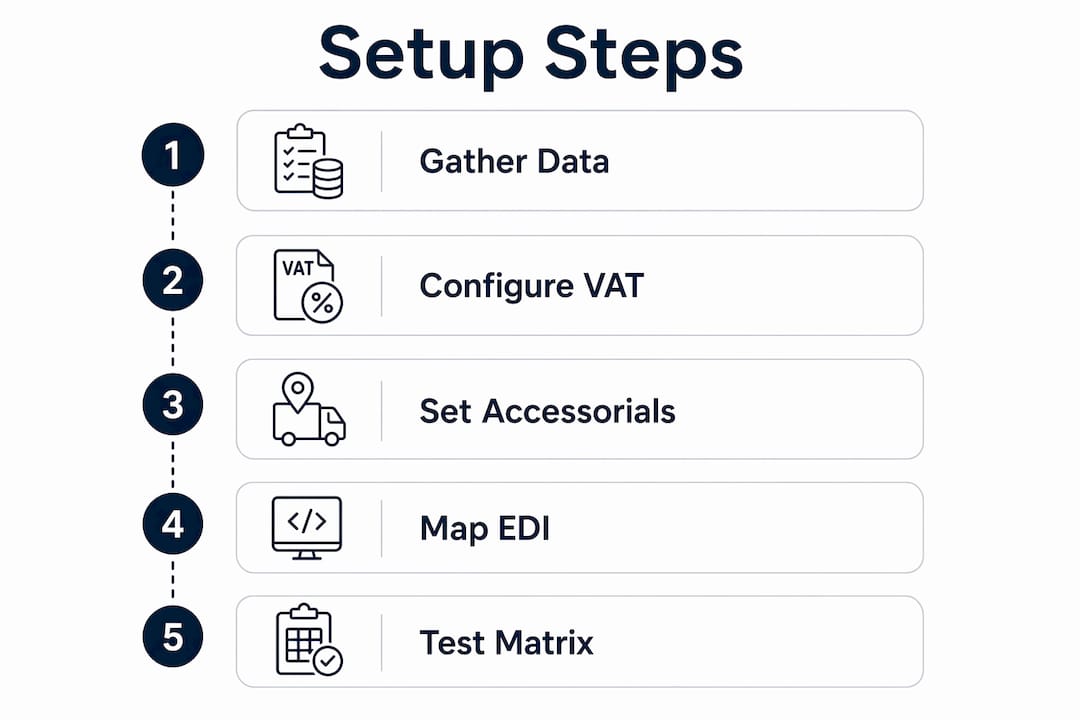Select step number 1 circle
Image resolution: width=1080 pixels, height=720 pixels.
click(x=173, y=155)
